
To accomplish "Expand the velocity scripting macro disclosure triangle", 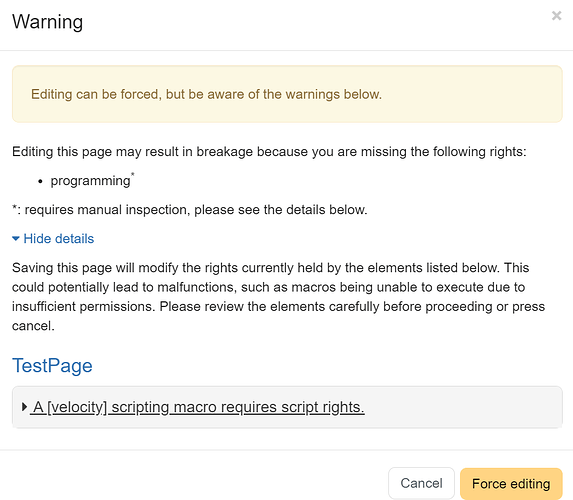I will coord(24,407).
